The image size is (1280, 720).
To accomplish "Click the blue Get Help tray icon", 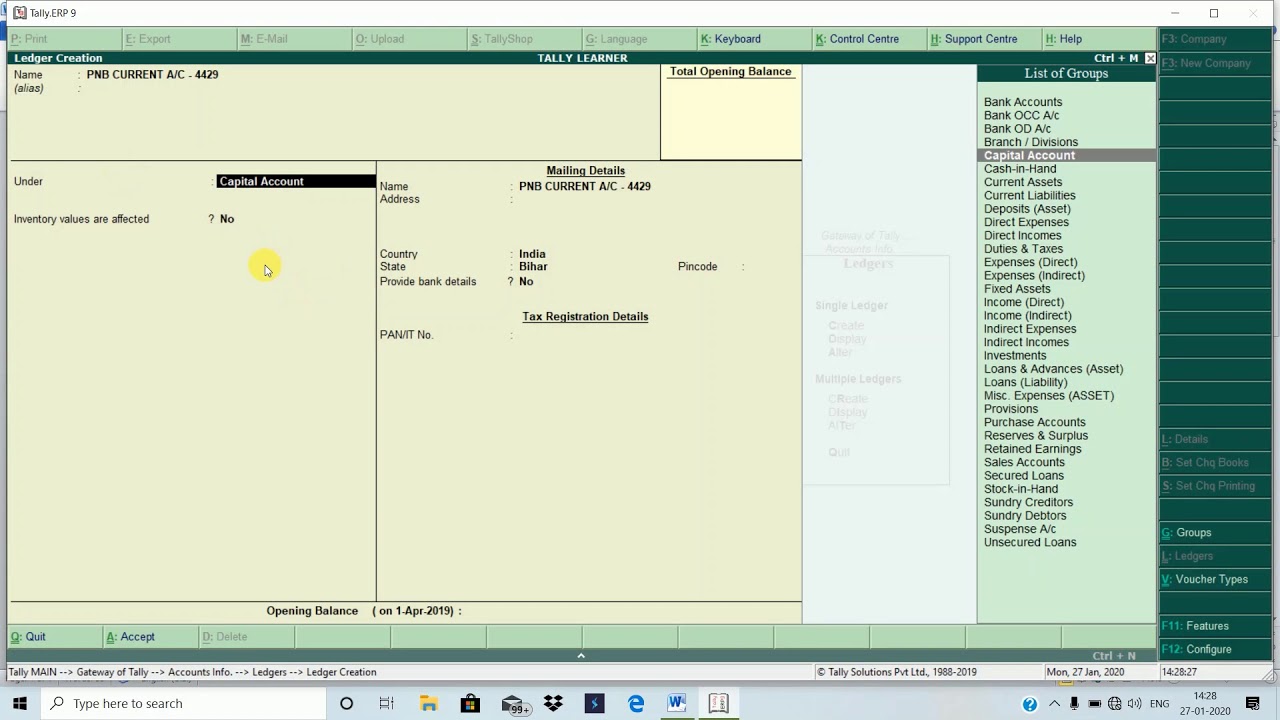I will pyautogui.click(x=1029, y=704).
